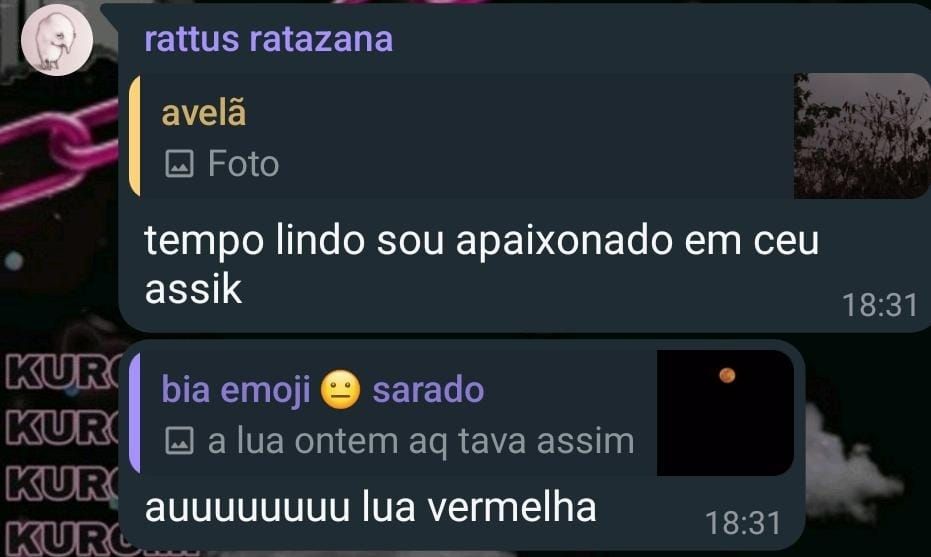
Task: Open quoted reply from bia emoji sarado
Action: [461, 413]
